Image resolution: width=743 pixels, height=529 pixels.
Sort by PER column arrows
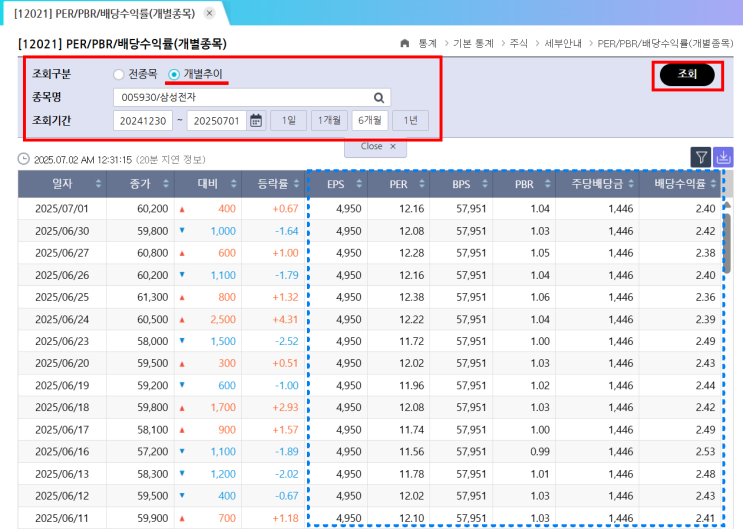point(422,184)
